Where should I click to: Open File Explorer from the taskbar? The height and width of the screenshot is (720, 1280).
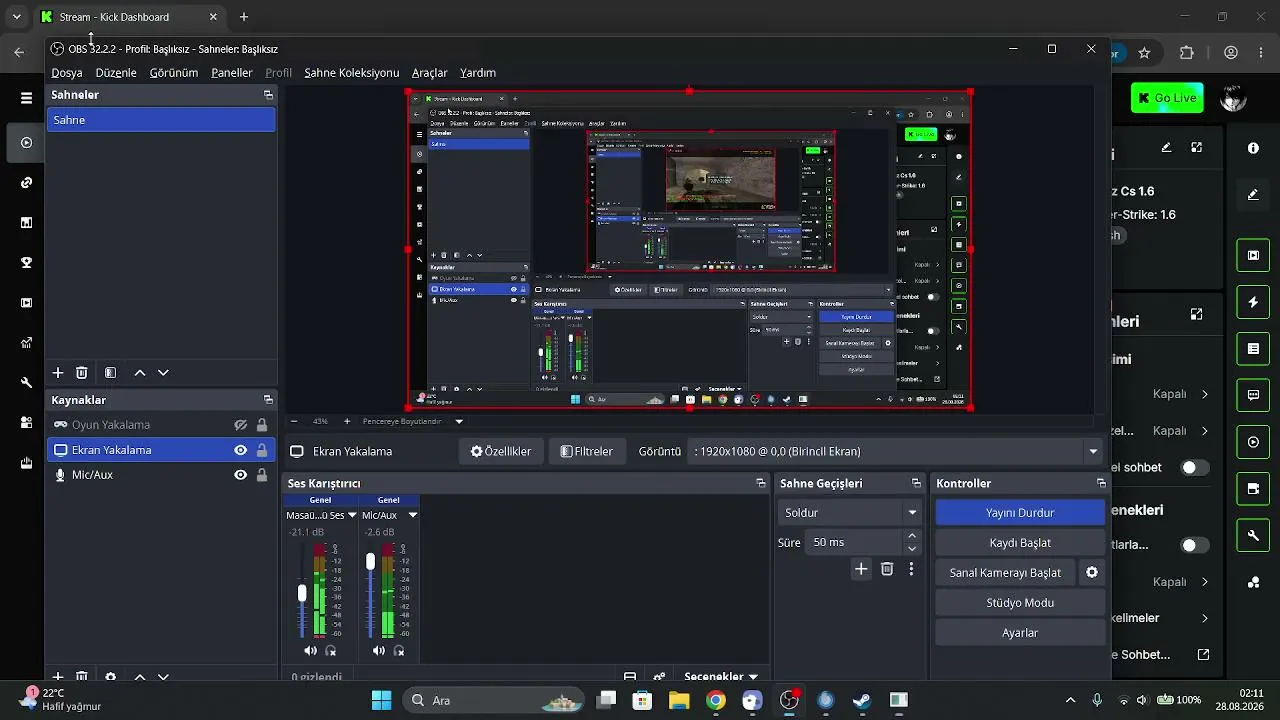pyautogui.click(x=679, y=700)
